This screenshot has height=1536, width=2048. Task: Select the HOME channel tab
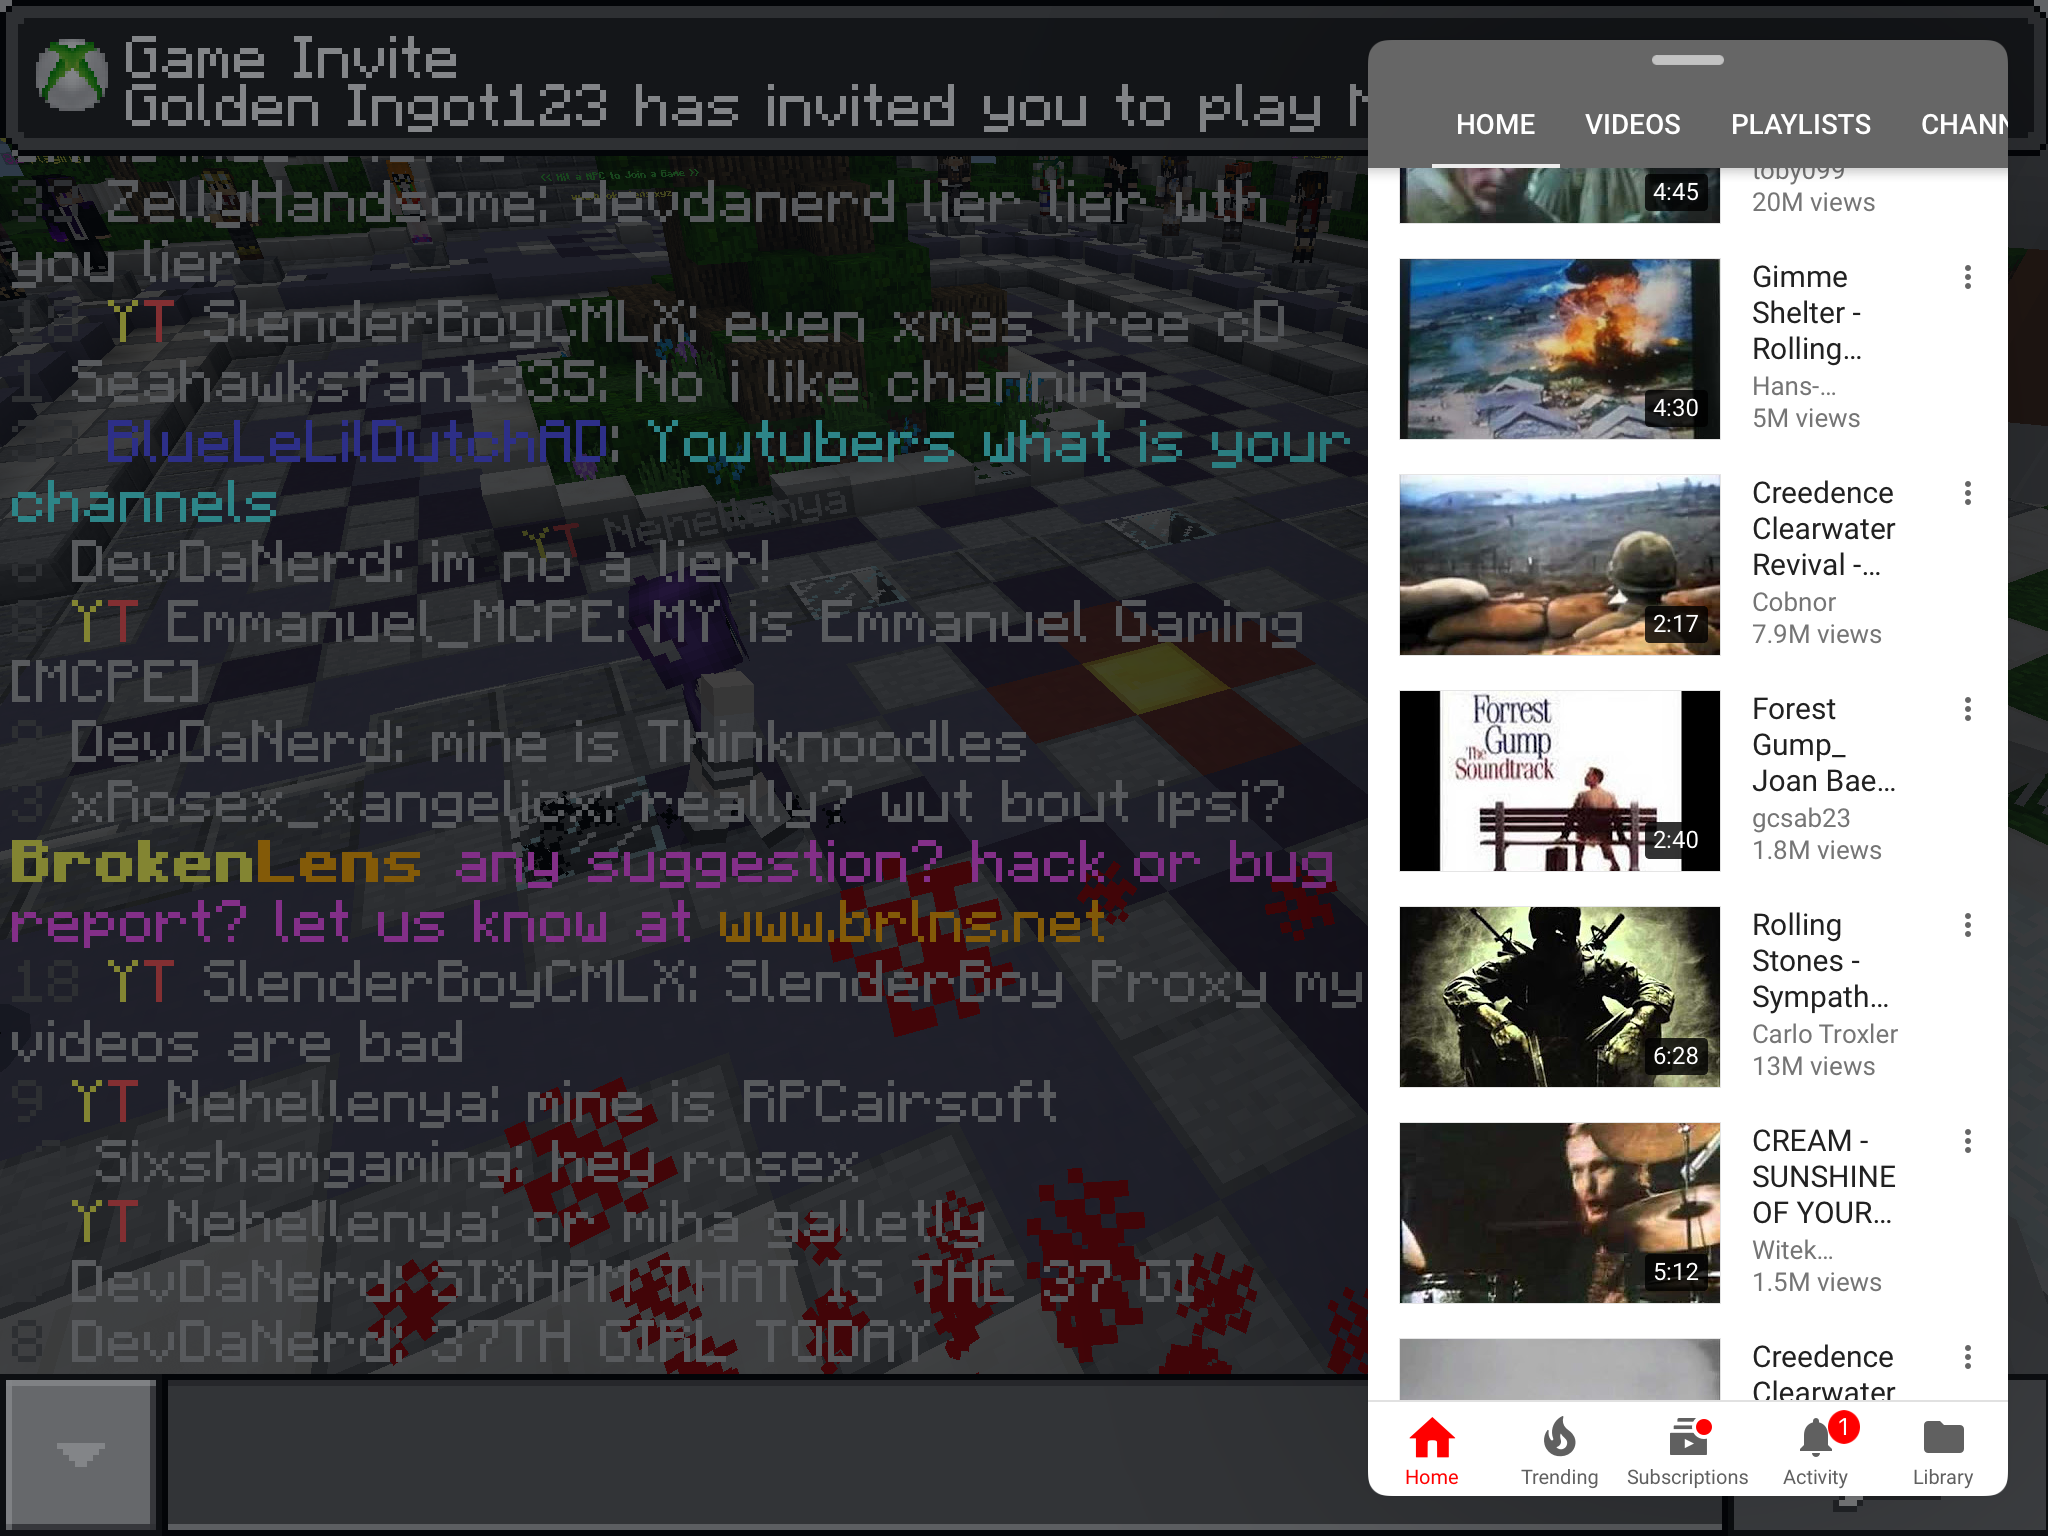pyautogui.click(x=1495, y=125)
